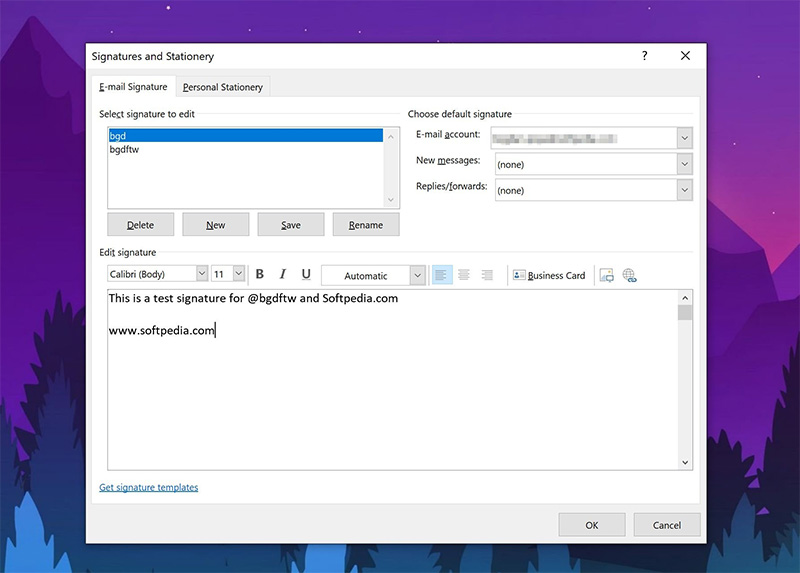Expand the font size 11 dropdown
Viewport: 800px width, 573px height.
click(239, 274)
